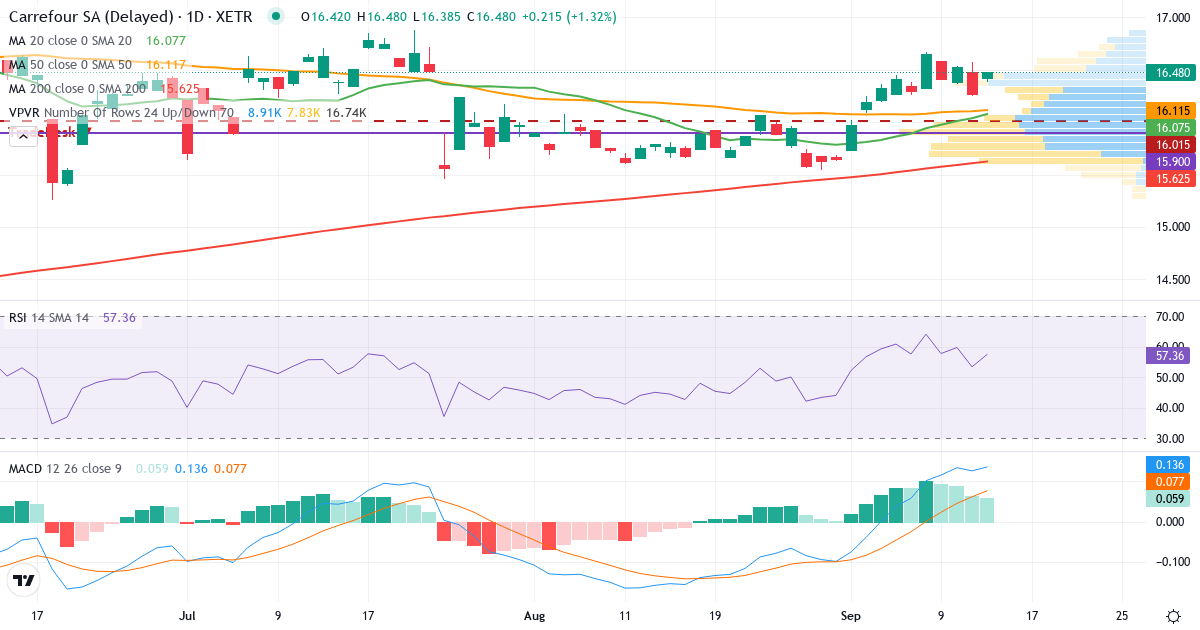Click the green market status dot
Image resolution: width=1200 pixels, height=630 pixels.
277,17
